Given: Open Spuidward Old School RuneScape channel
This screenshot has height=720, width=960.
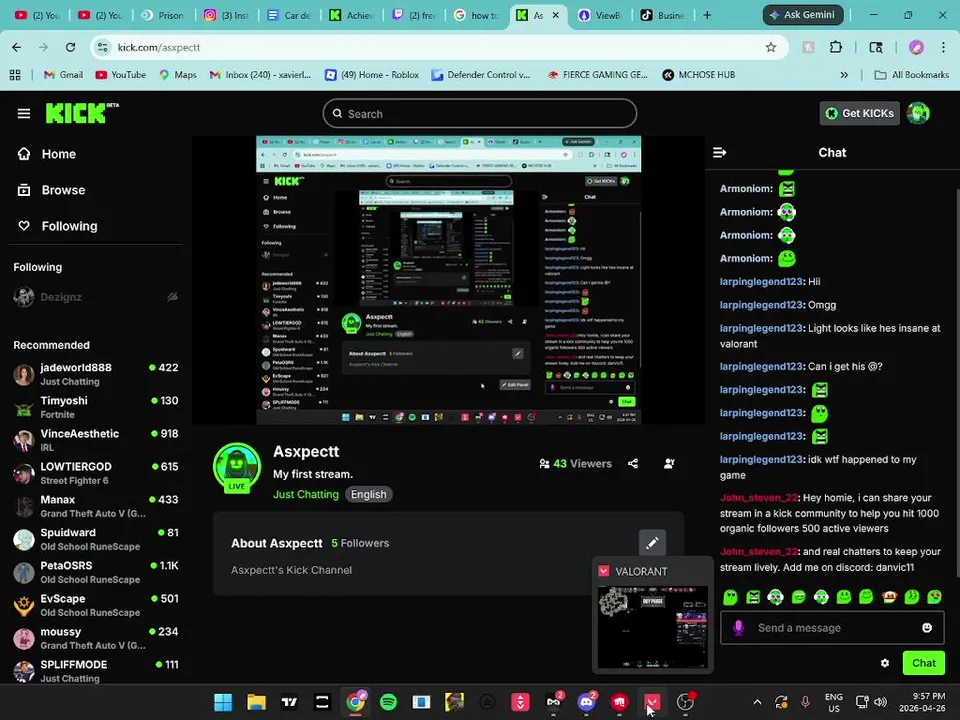Looking at the screenshot, I should [x=95, y=539].
